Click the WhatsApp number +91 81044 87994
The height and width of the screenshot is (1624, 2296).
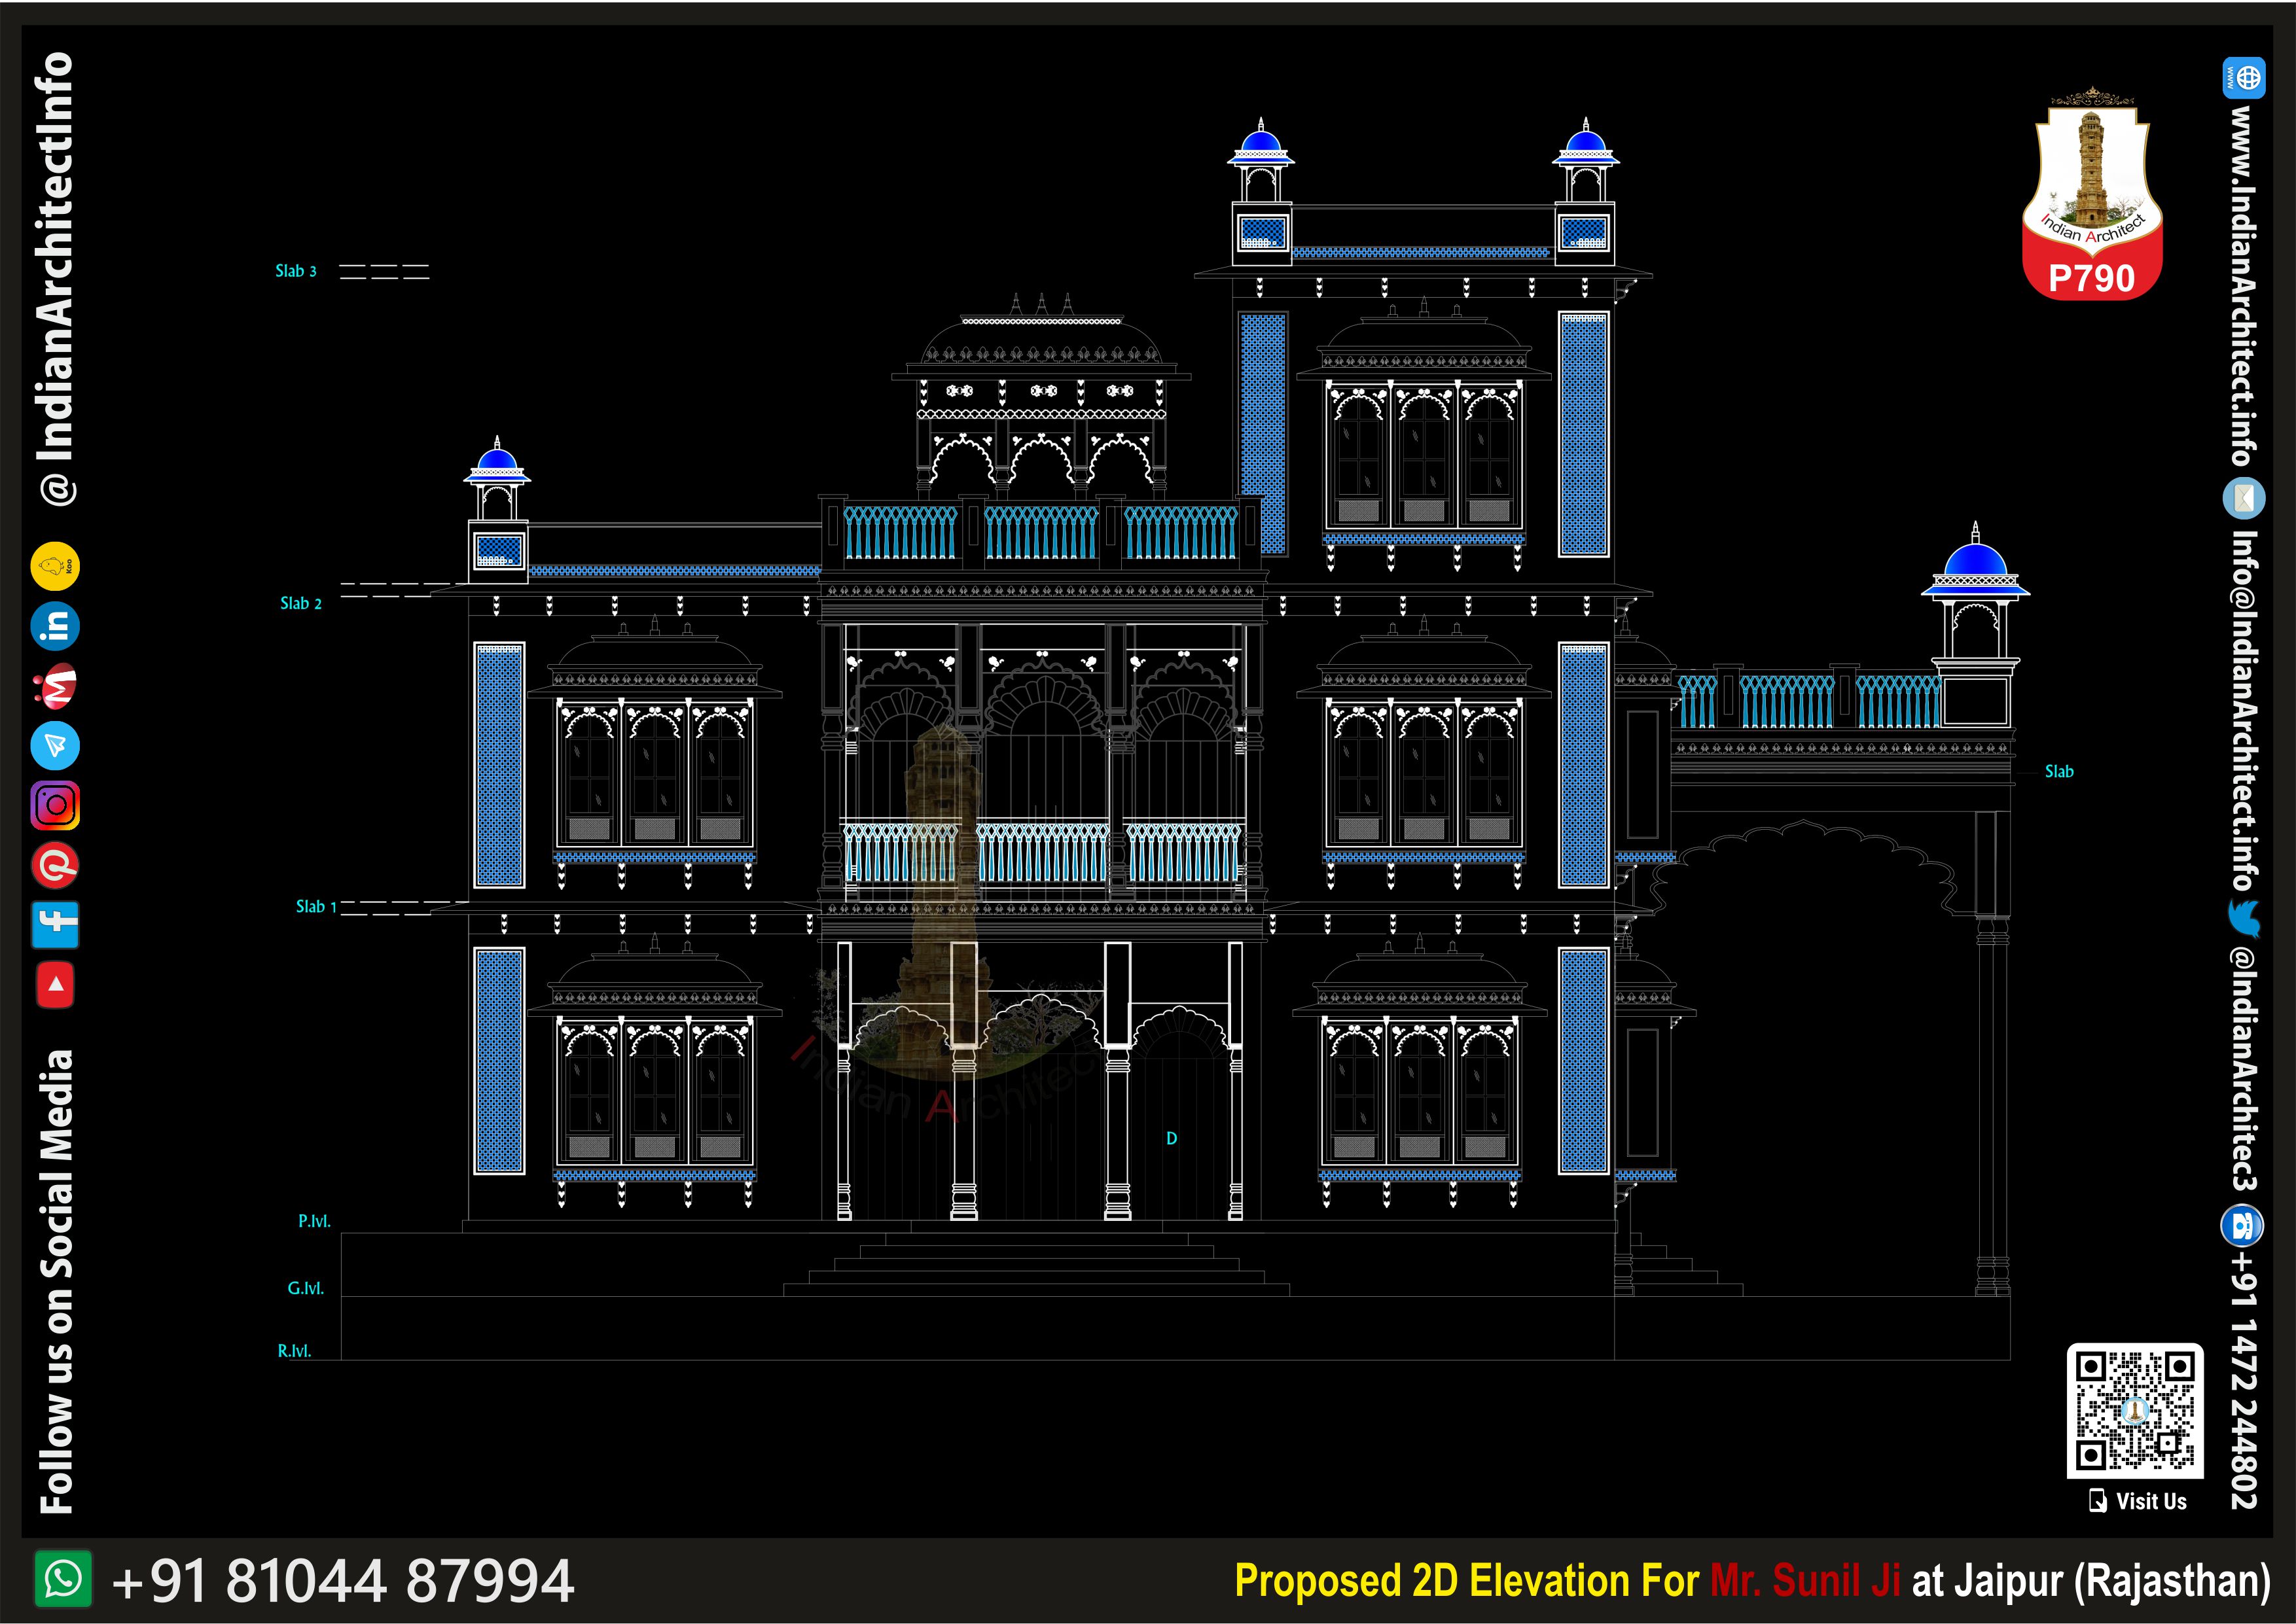tap(343, 1581)
